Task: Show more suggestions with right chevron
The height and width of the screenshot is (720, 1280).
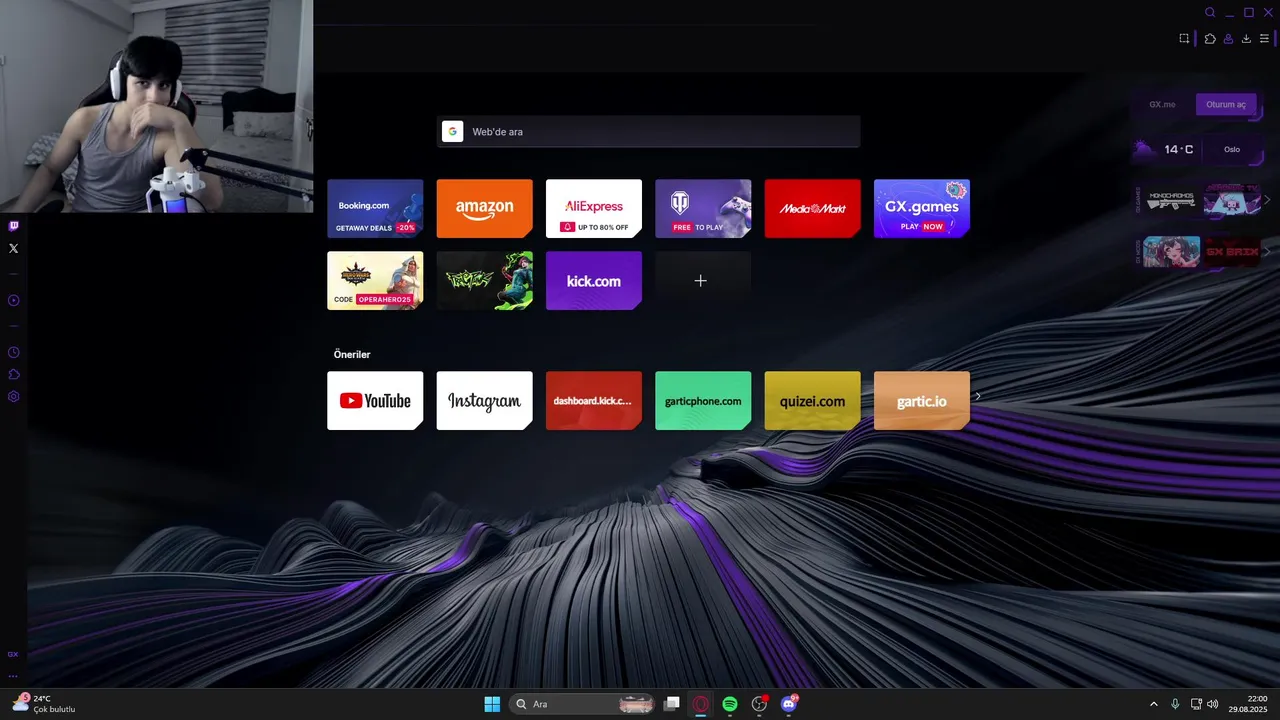Action: point(978,396)
